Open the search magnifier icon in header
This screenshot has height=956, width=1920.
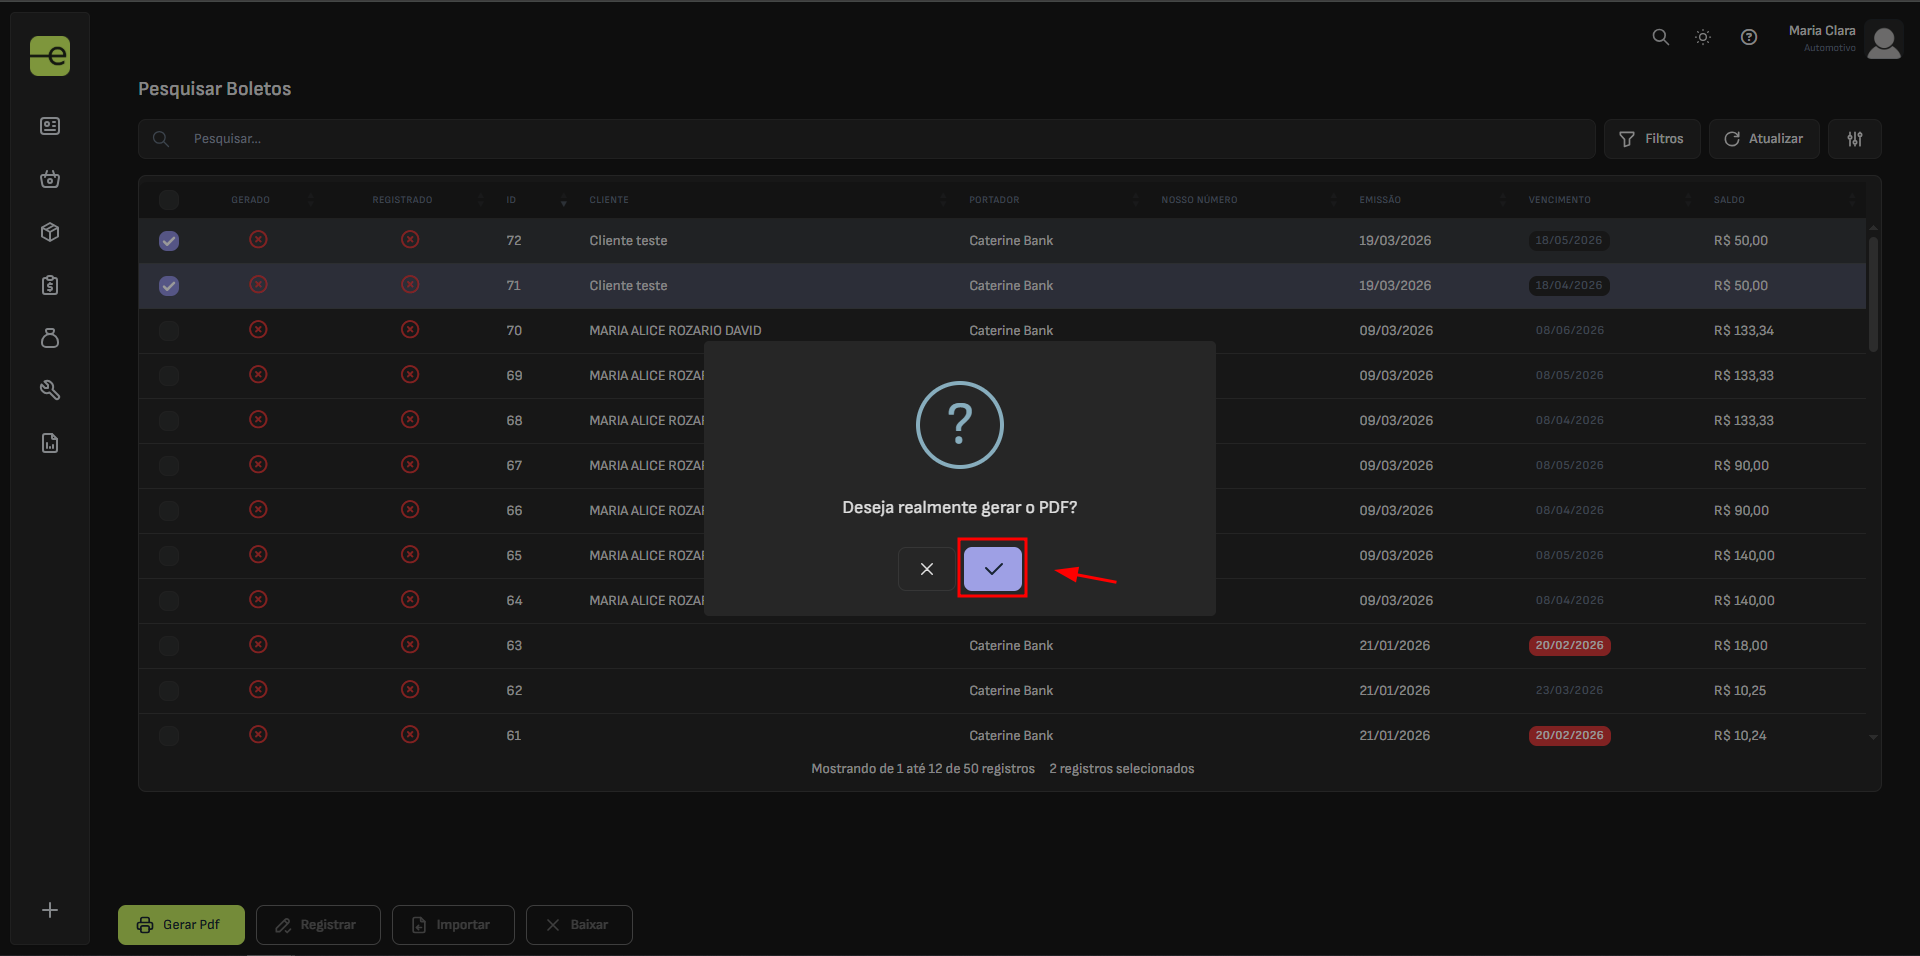click(1660, 37)
